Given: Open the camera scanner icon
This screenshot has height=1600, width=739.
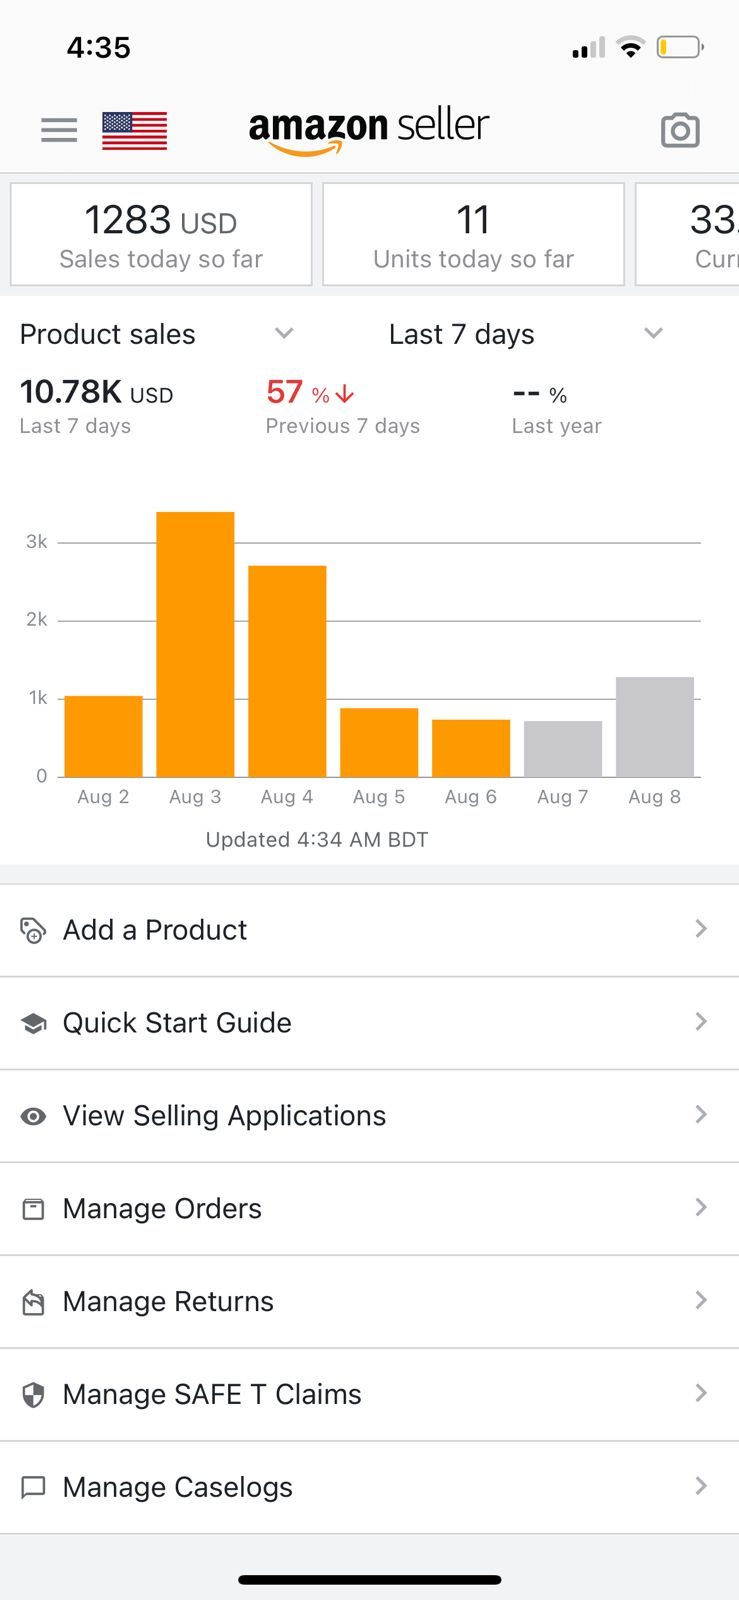Looking at the screenshot, I should pos(680,130).
